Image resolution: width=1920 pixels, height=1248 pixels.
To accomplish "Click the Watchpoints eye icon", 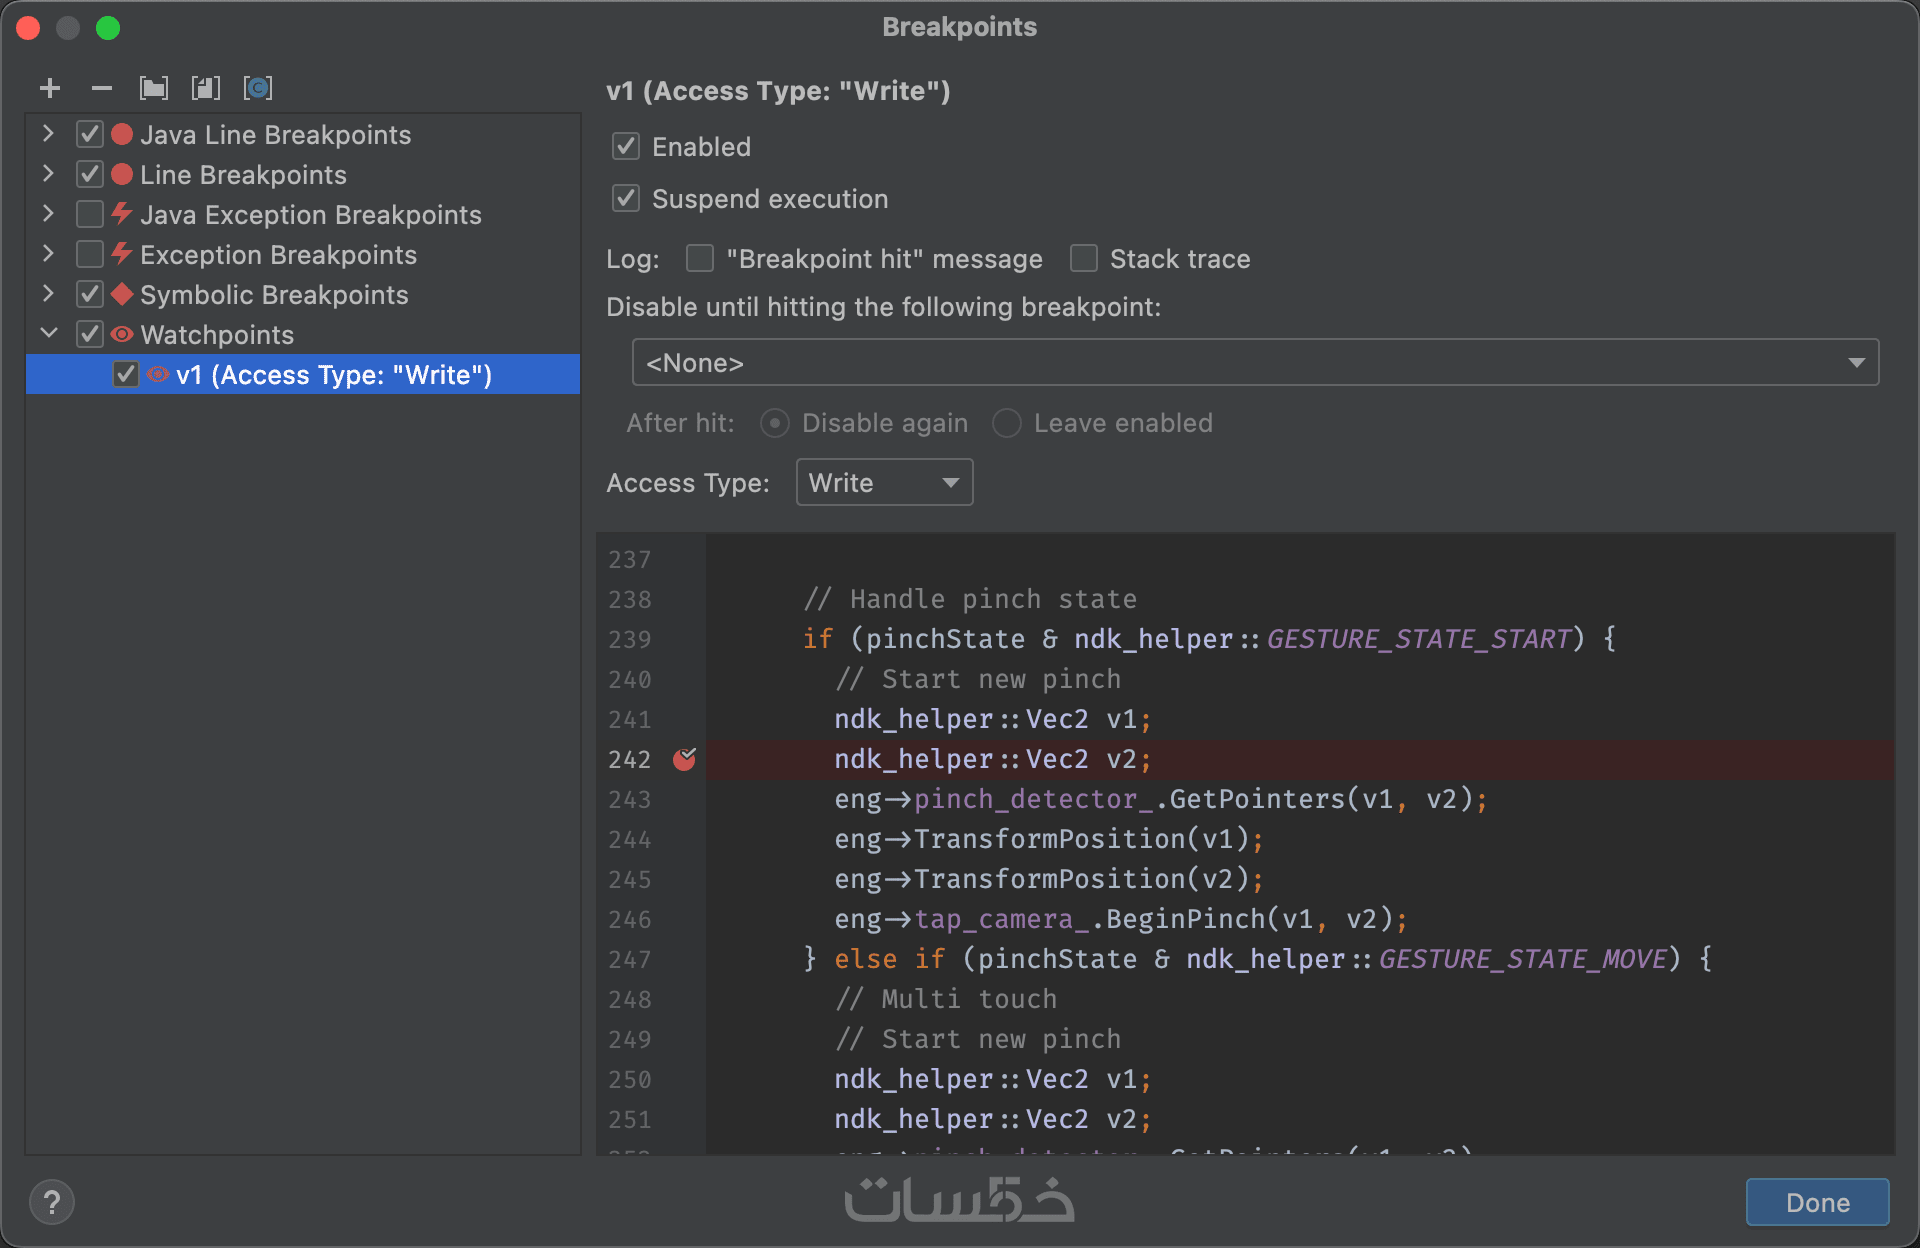I will [x=122, y=335].
